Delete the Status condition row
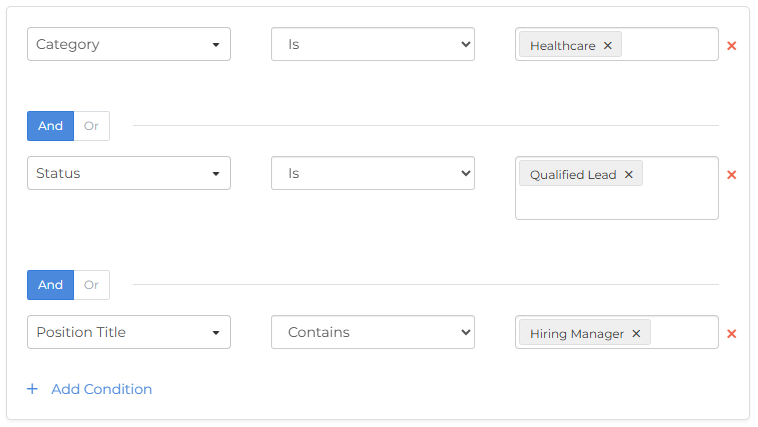This screenshot has width=758, height=427. pyautogui.click(x=732, y=174)
